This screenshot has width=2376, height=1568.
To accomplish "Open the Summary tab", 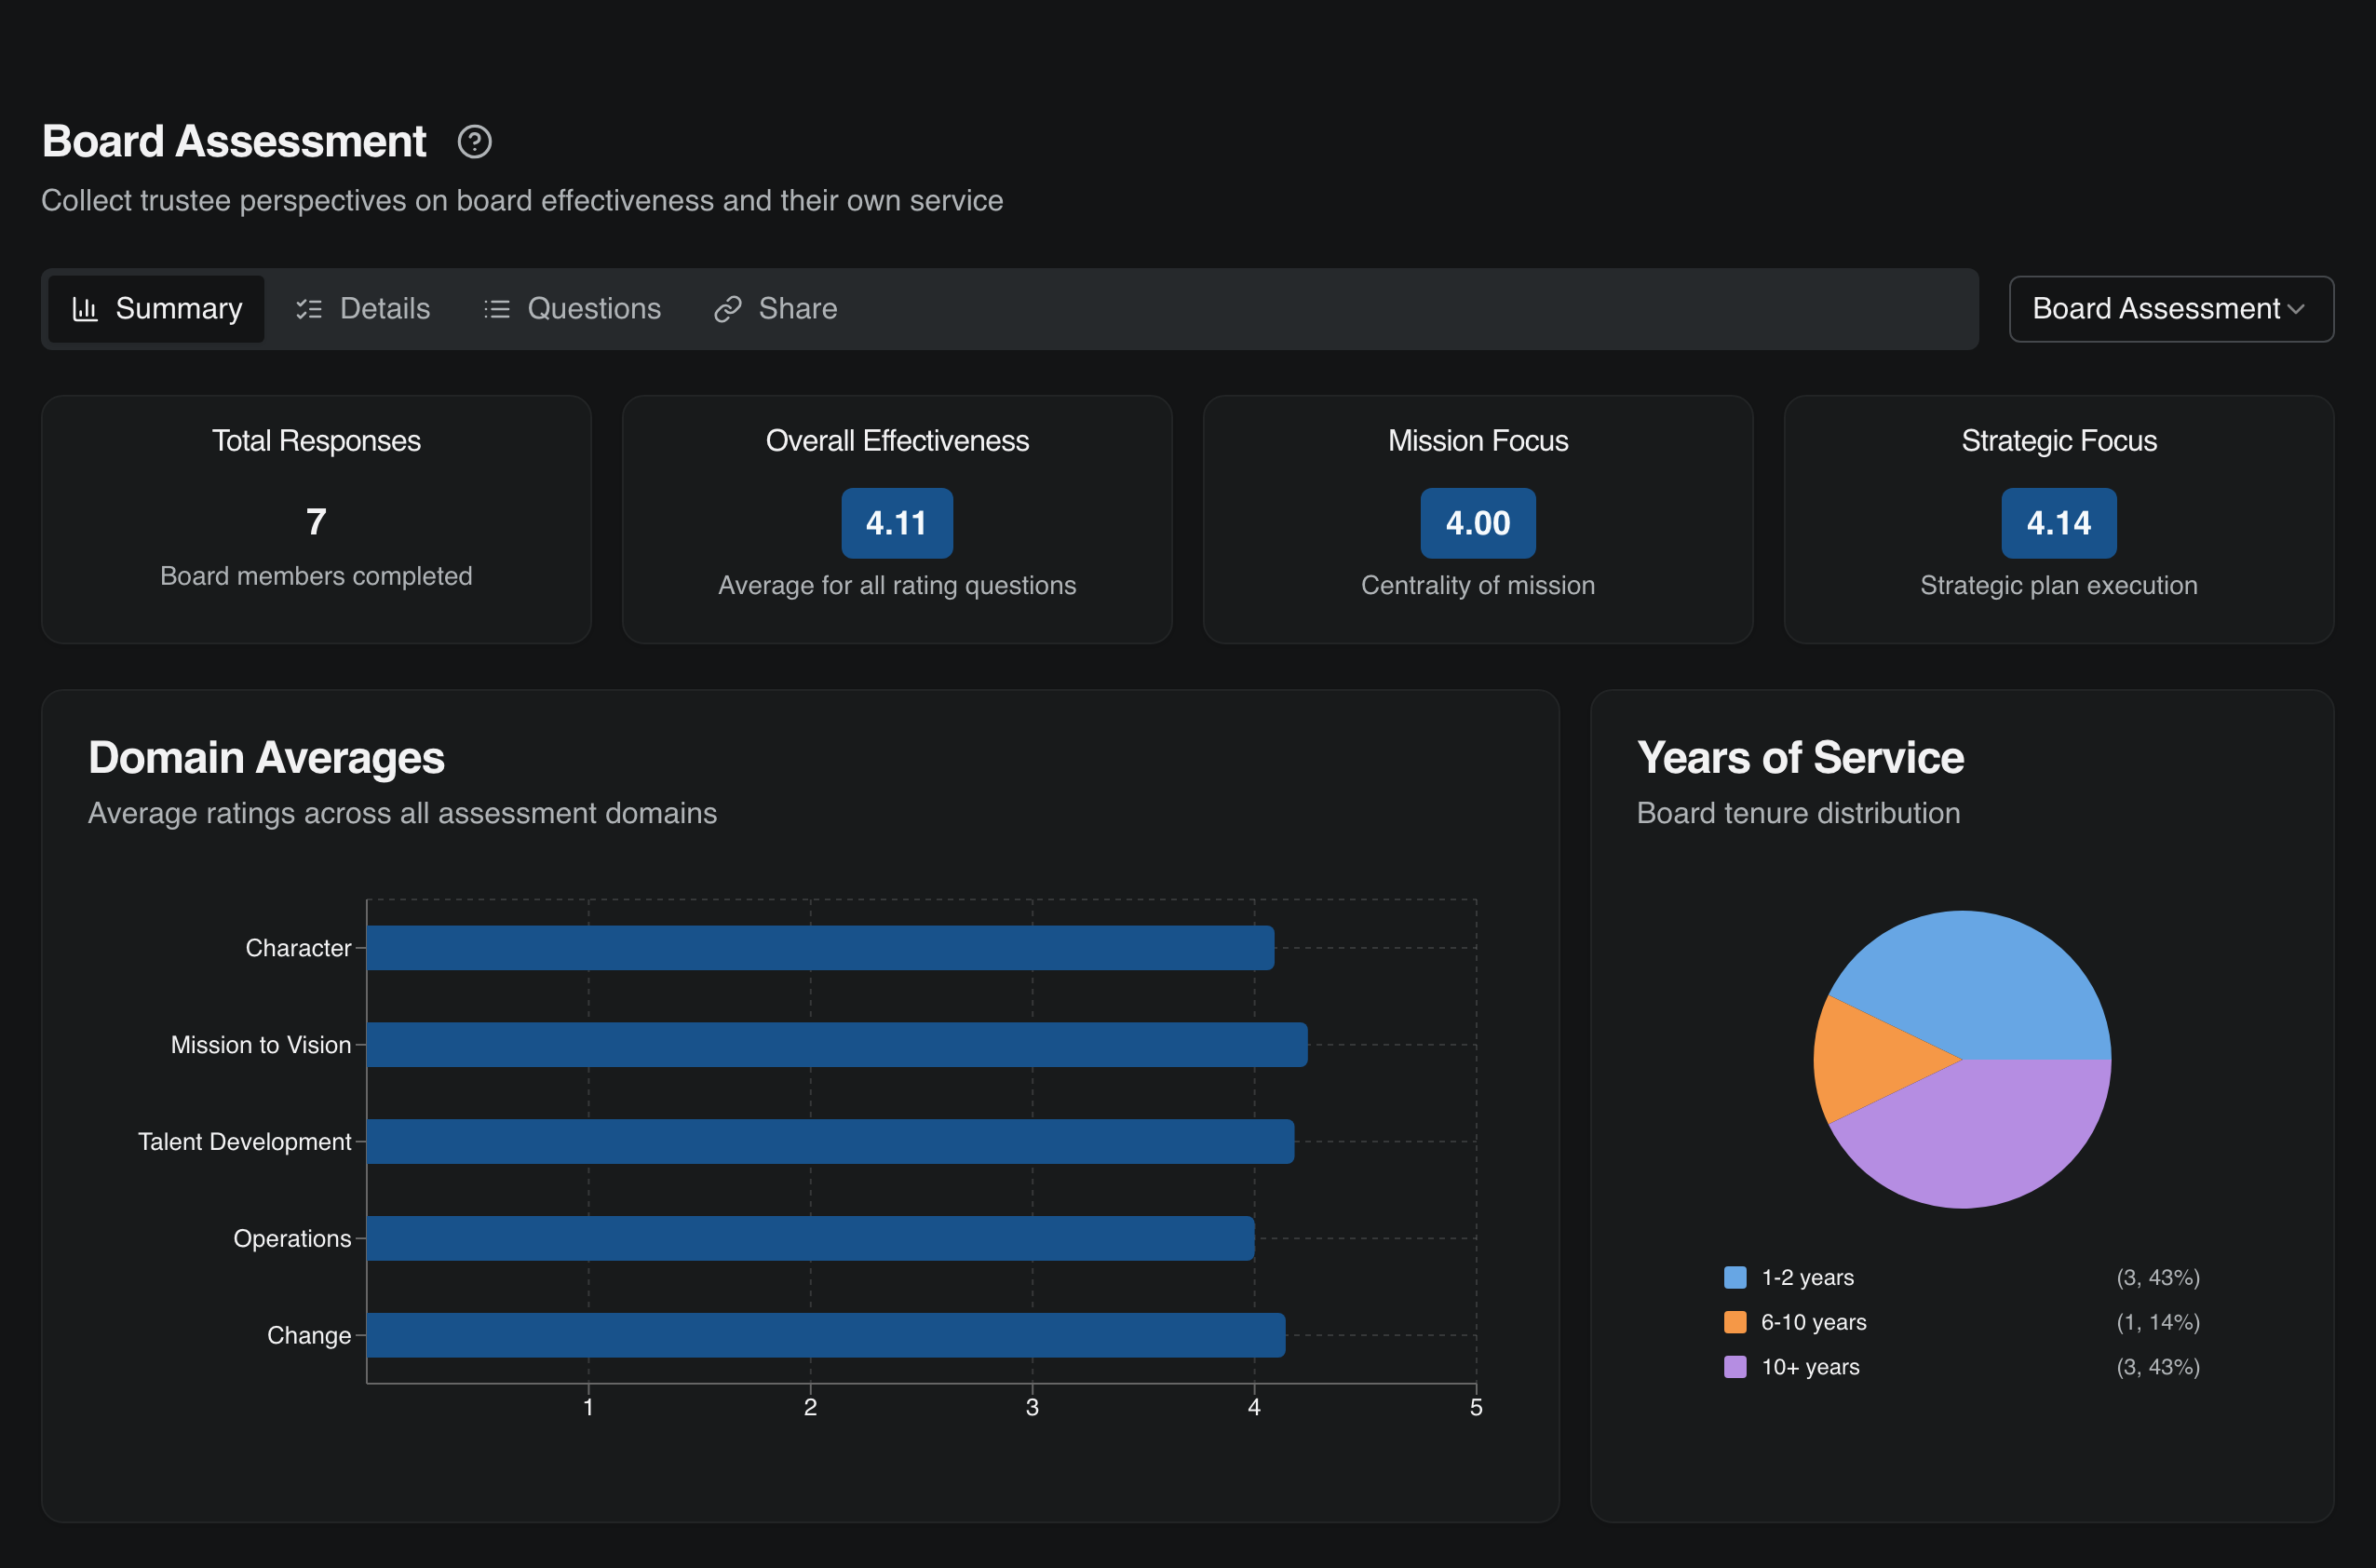I will click(157, 309).
